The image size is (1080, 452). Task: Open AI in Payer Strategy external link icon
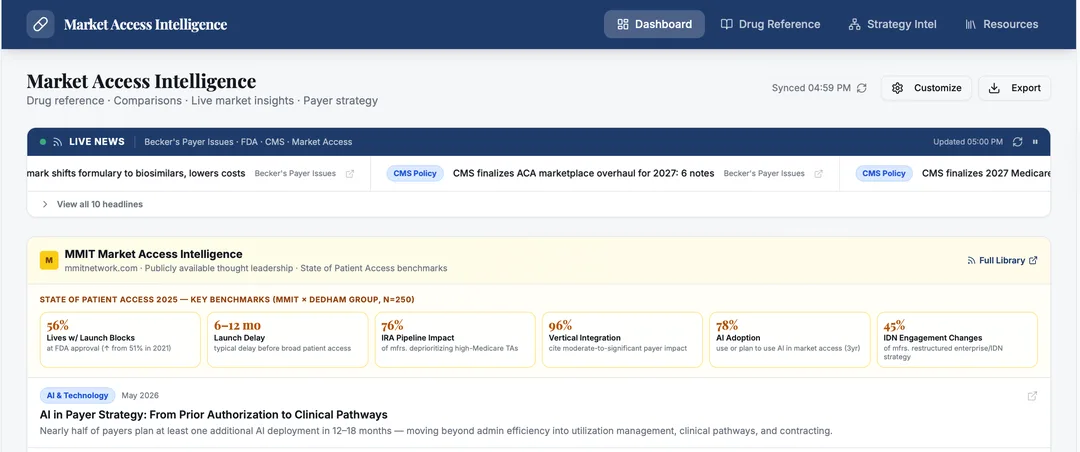pyautogui.click(x=1032, y=396)
